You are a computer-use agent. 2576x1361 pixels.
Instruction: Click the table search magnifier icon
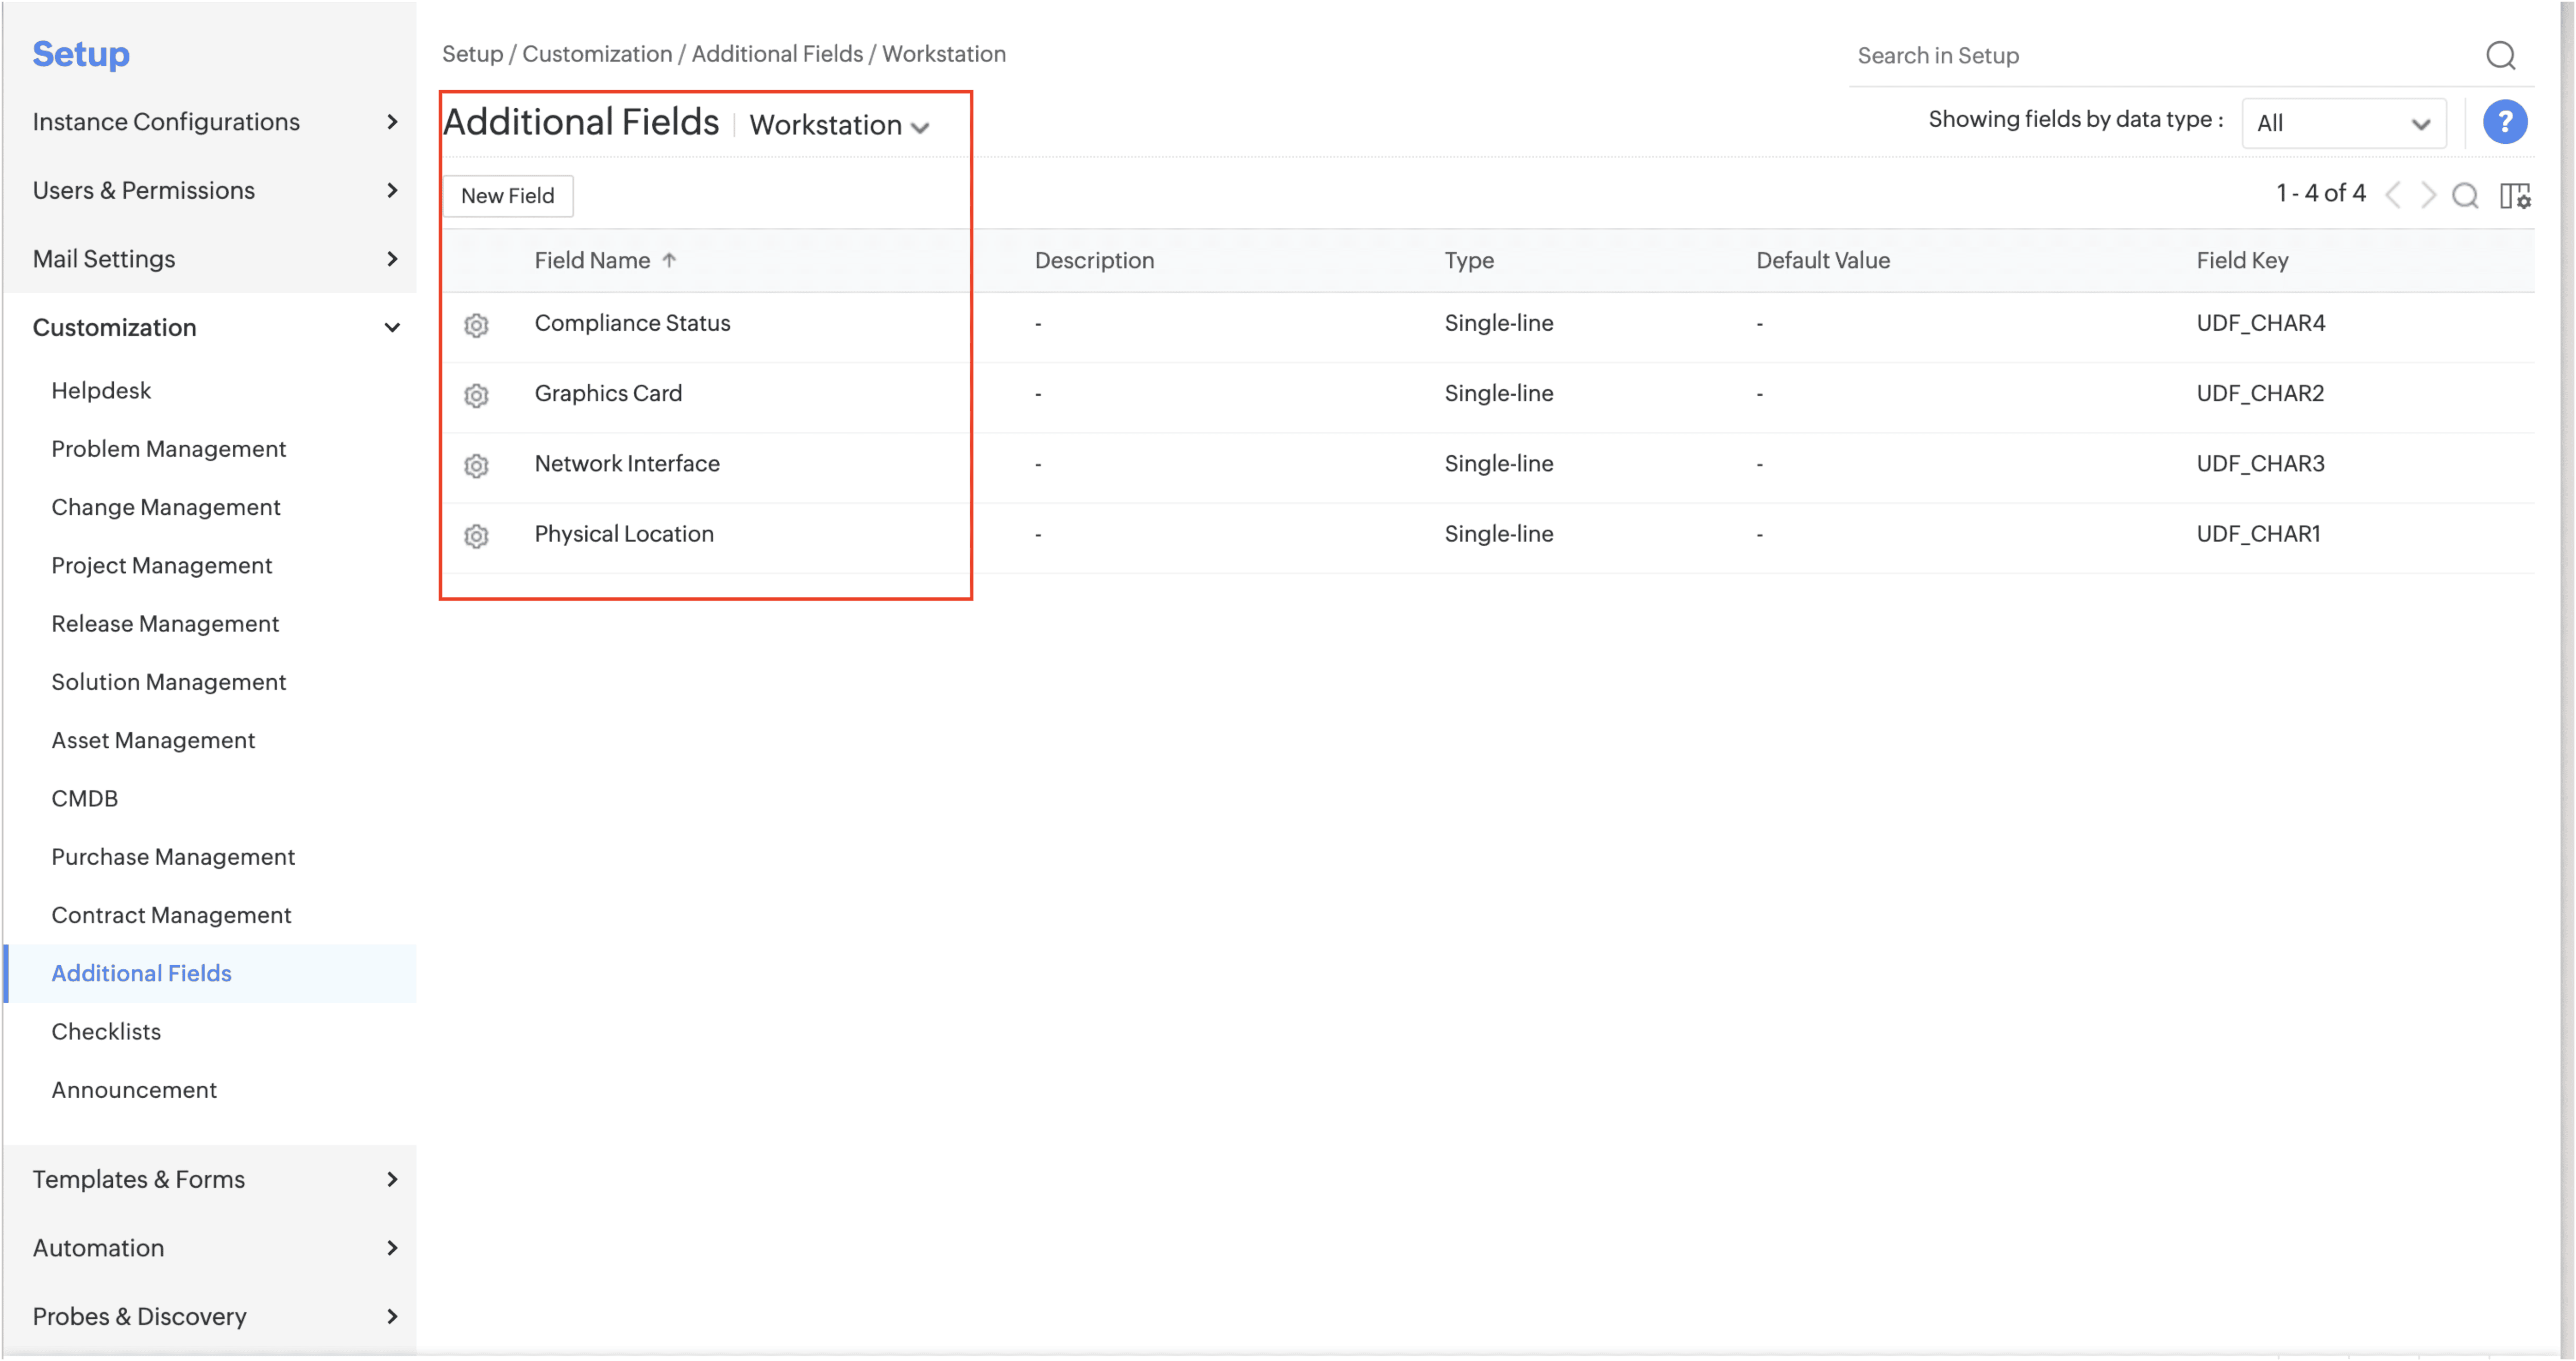[2465, 195]
